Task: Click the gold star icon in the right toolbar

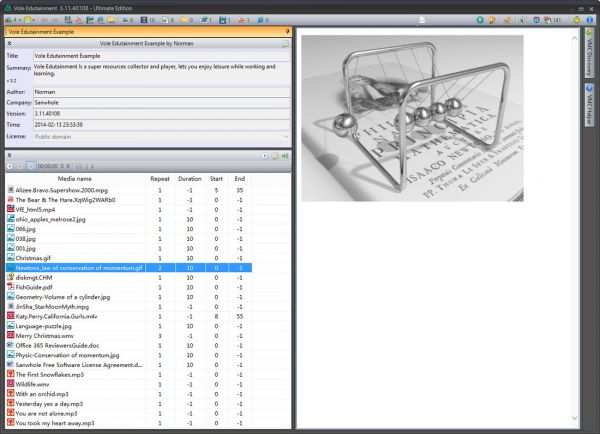Action: (x=492, y=20)
